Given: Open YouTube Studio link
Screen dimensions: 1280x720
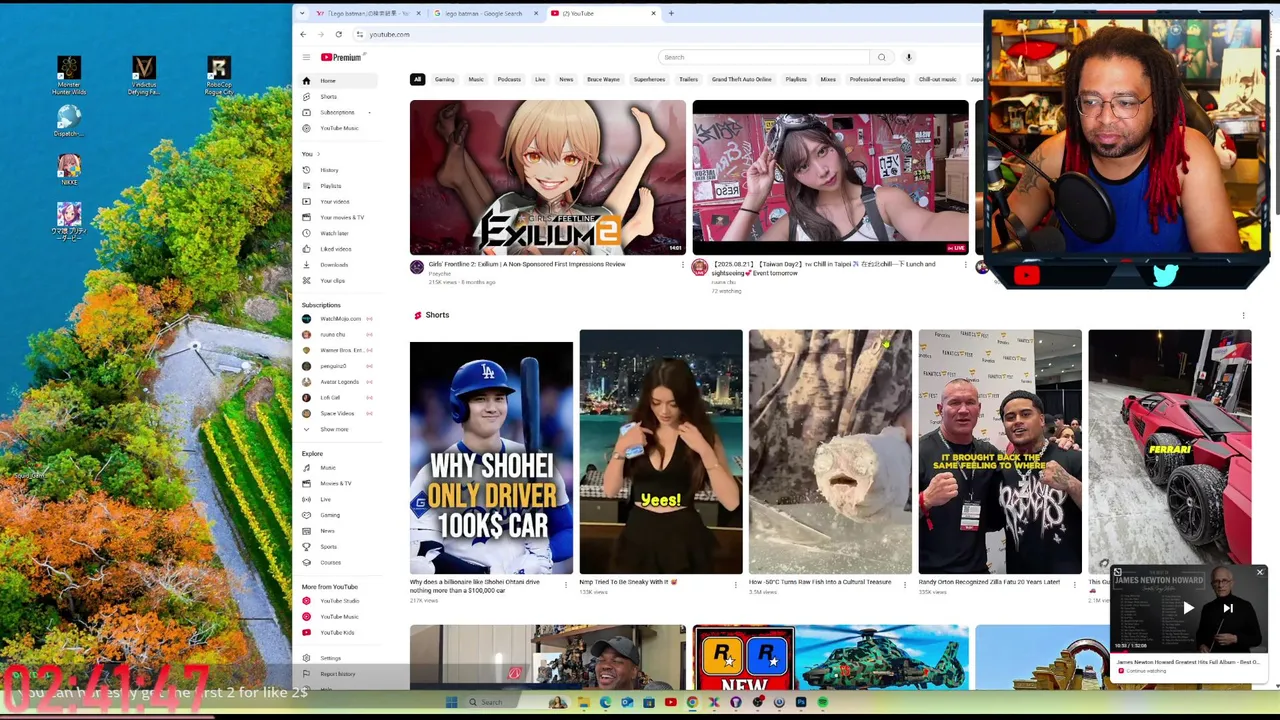Looking at the screenshot, I should [x=338, y=601].
